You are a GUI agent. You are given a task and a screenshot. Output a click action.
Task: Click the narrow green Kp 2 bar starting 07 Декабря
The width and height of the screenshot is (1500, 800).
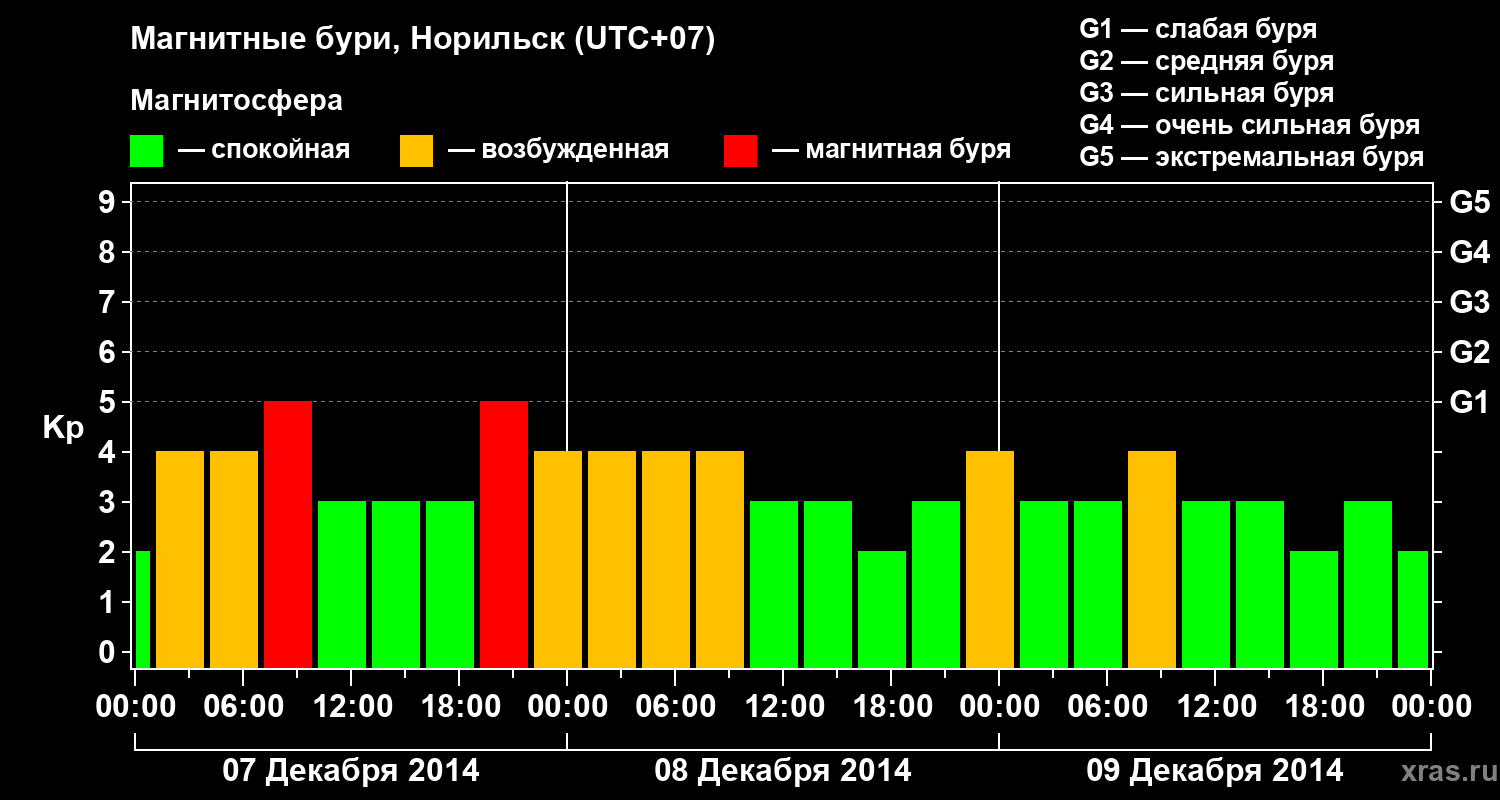click(x=142, y=609)
